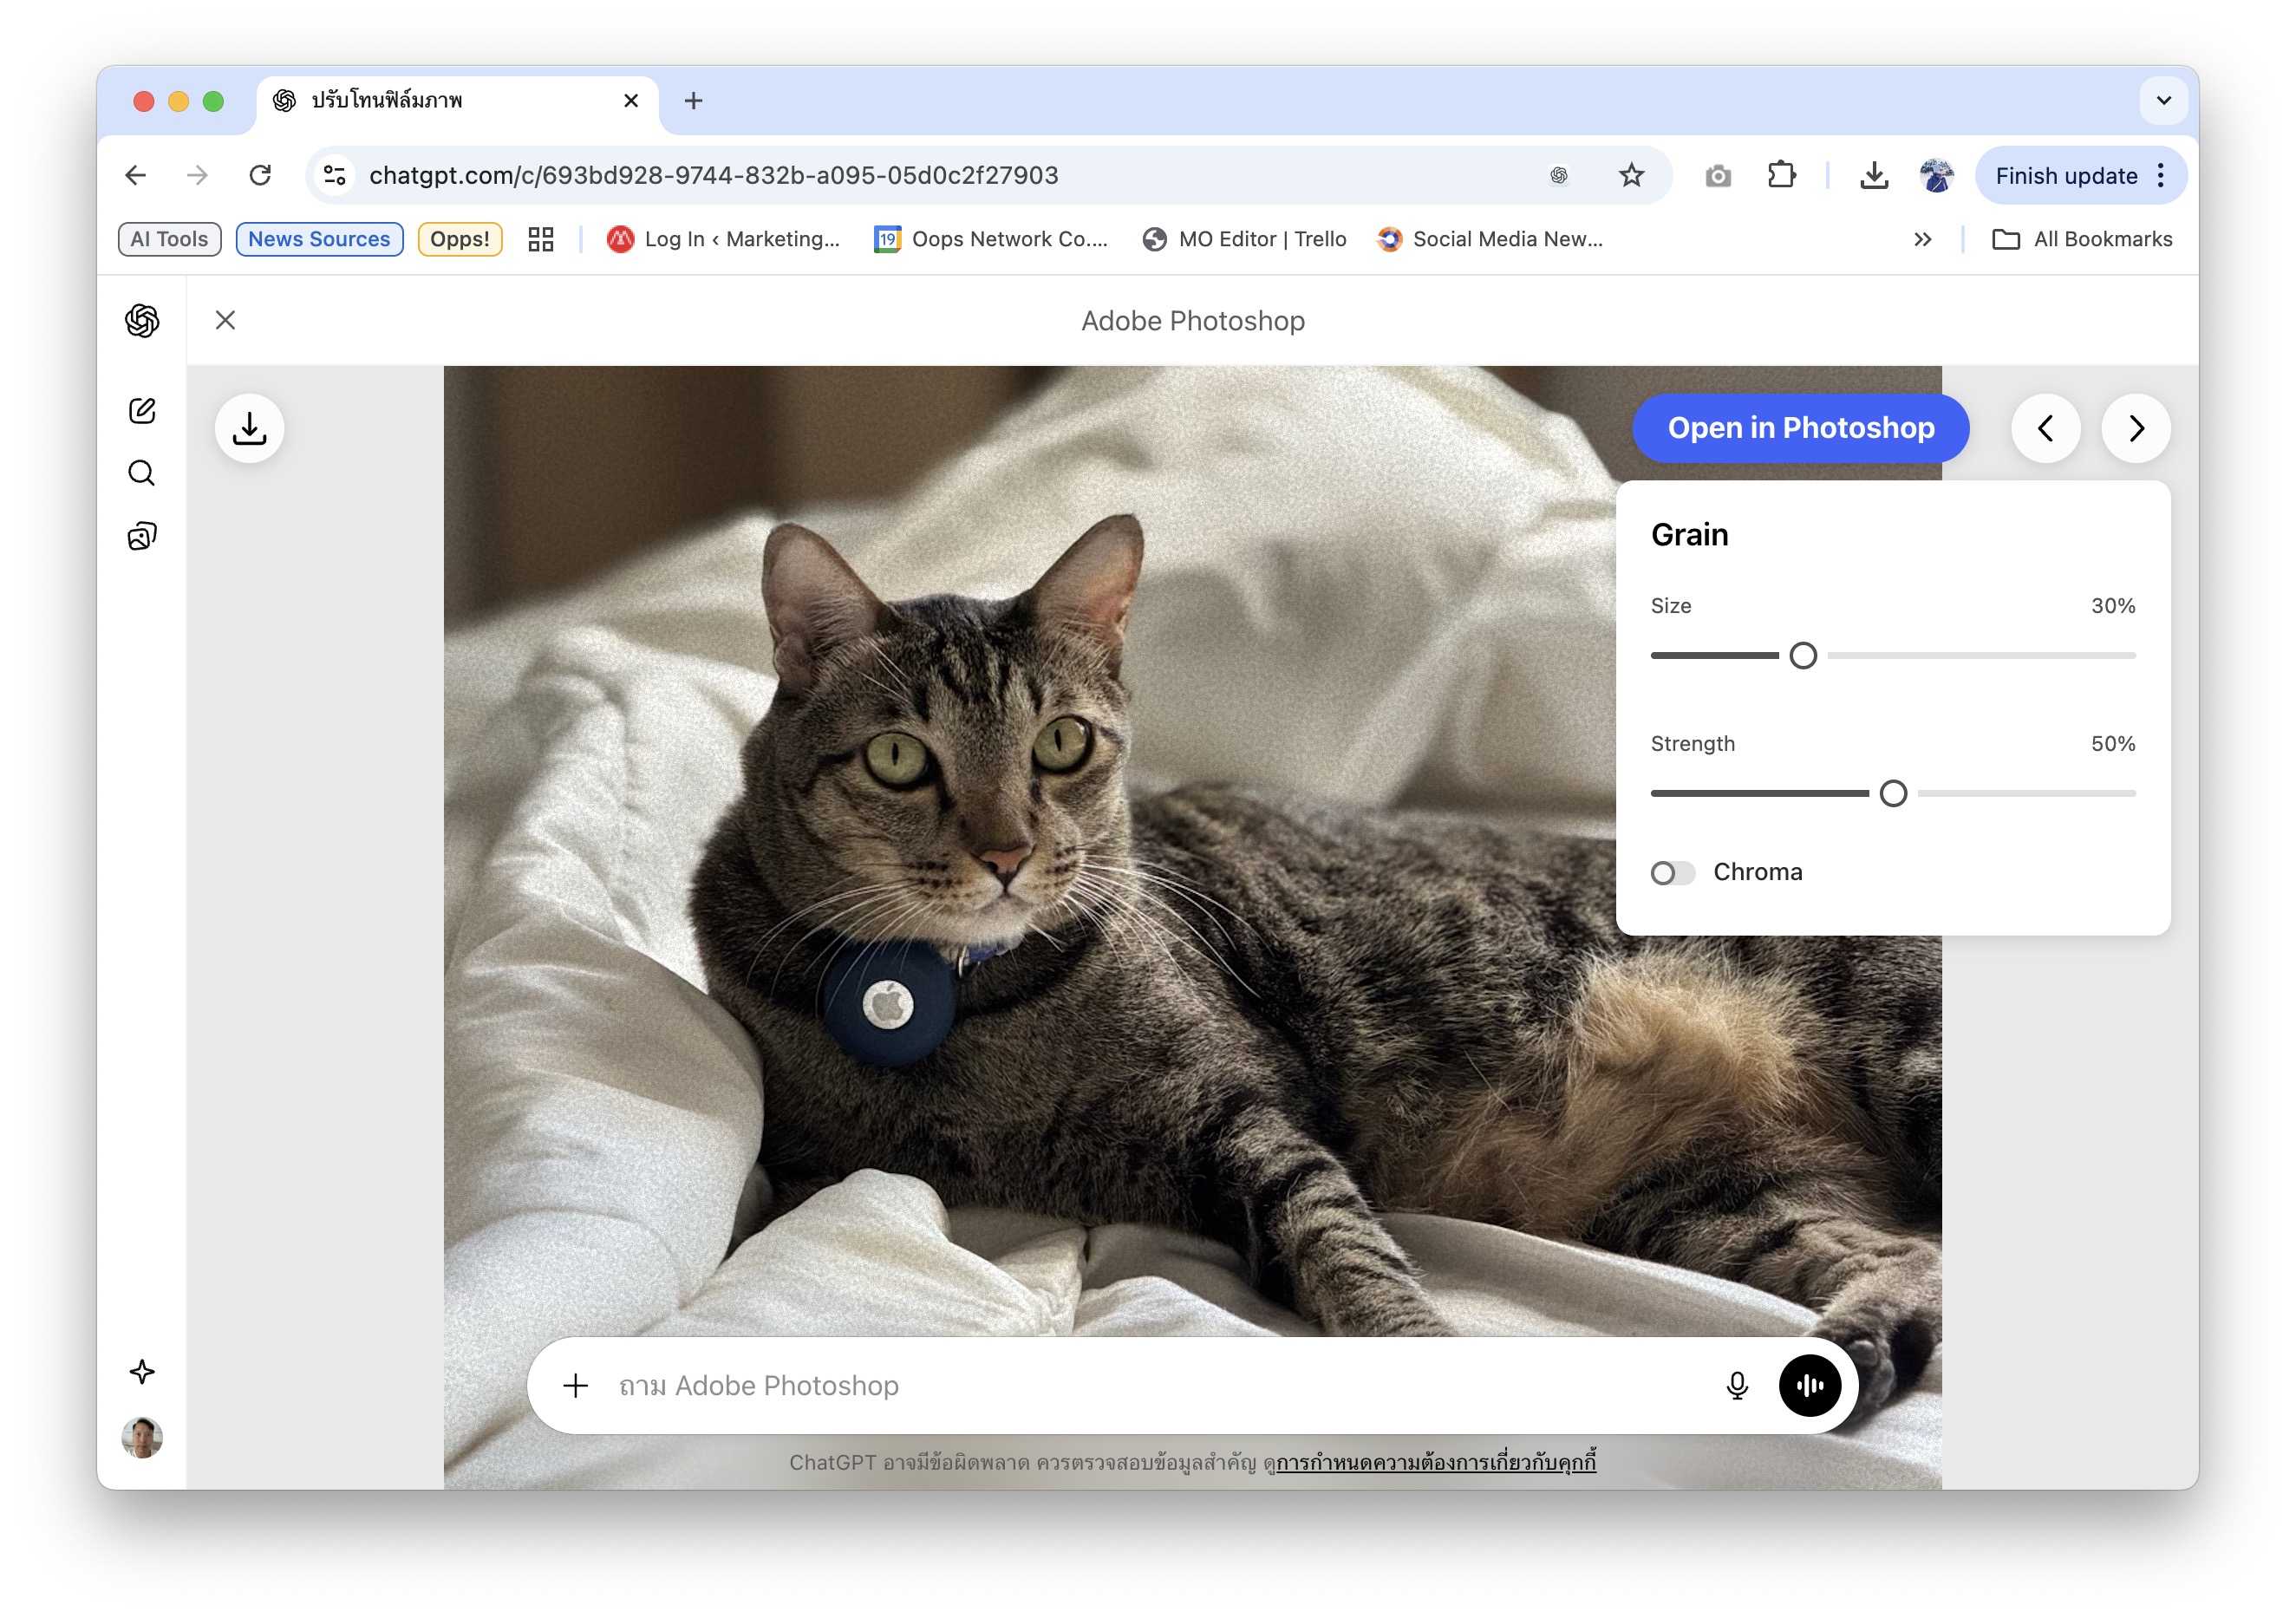Viewport: 2296px width, 1618px height.
Task: Click the plus attach icon in prompt
Action: click(x=576, y=1385)
